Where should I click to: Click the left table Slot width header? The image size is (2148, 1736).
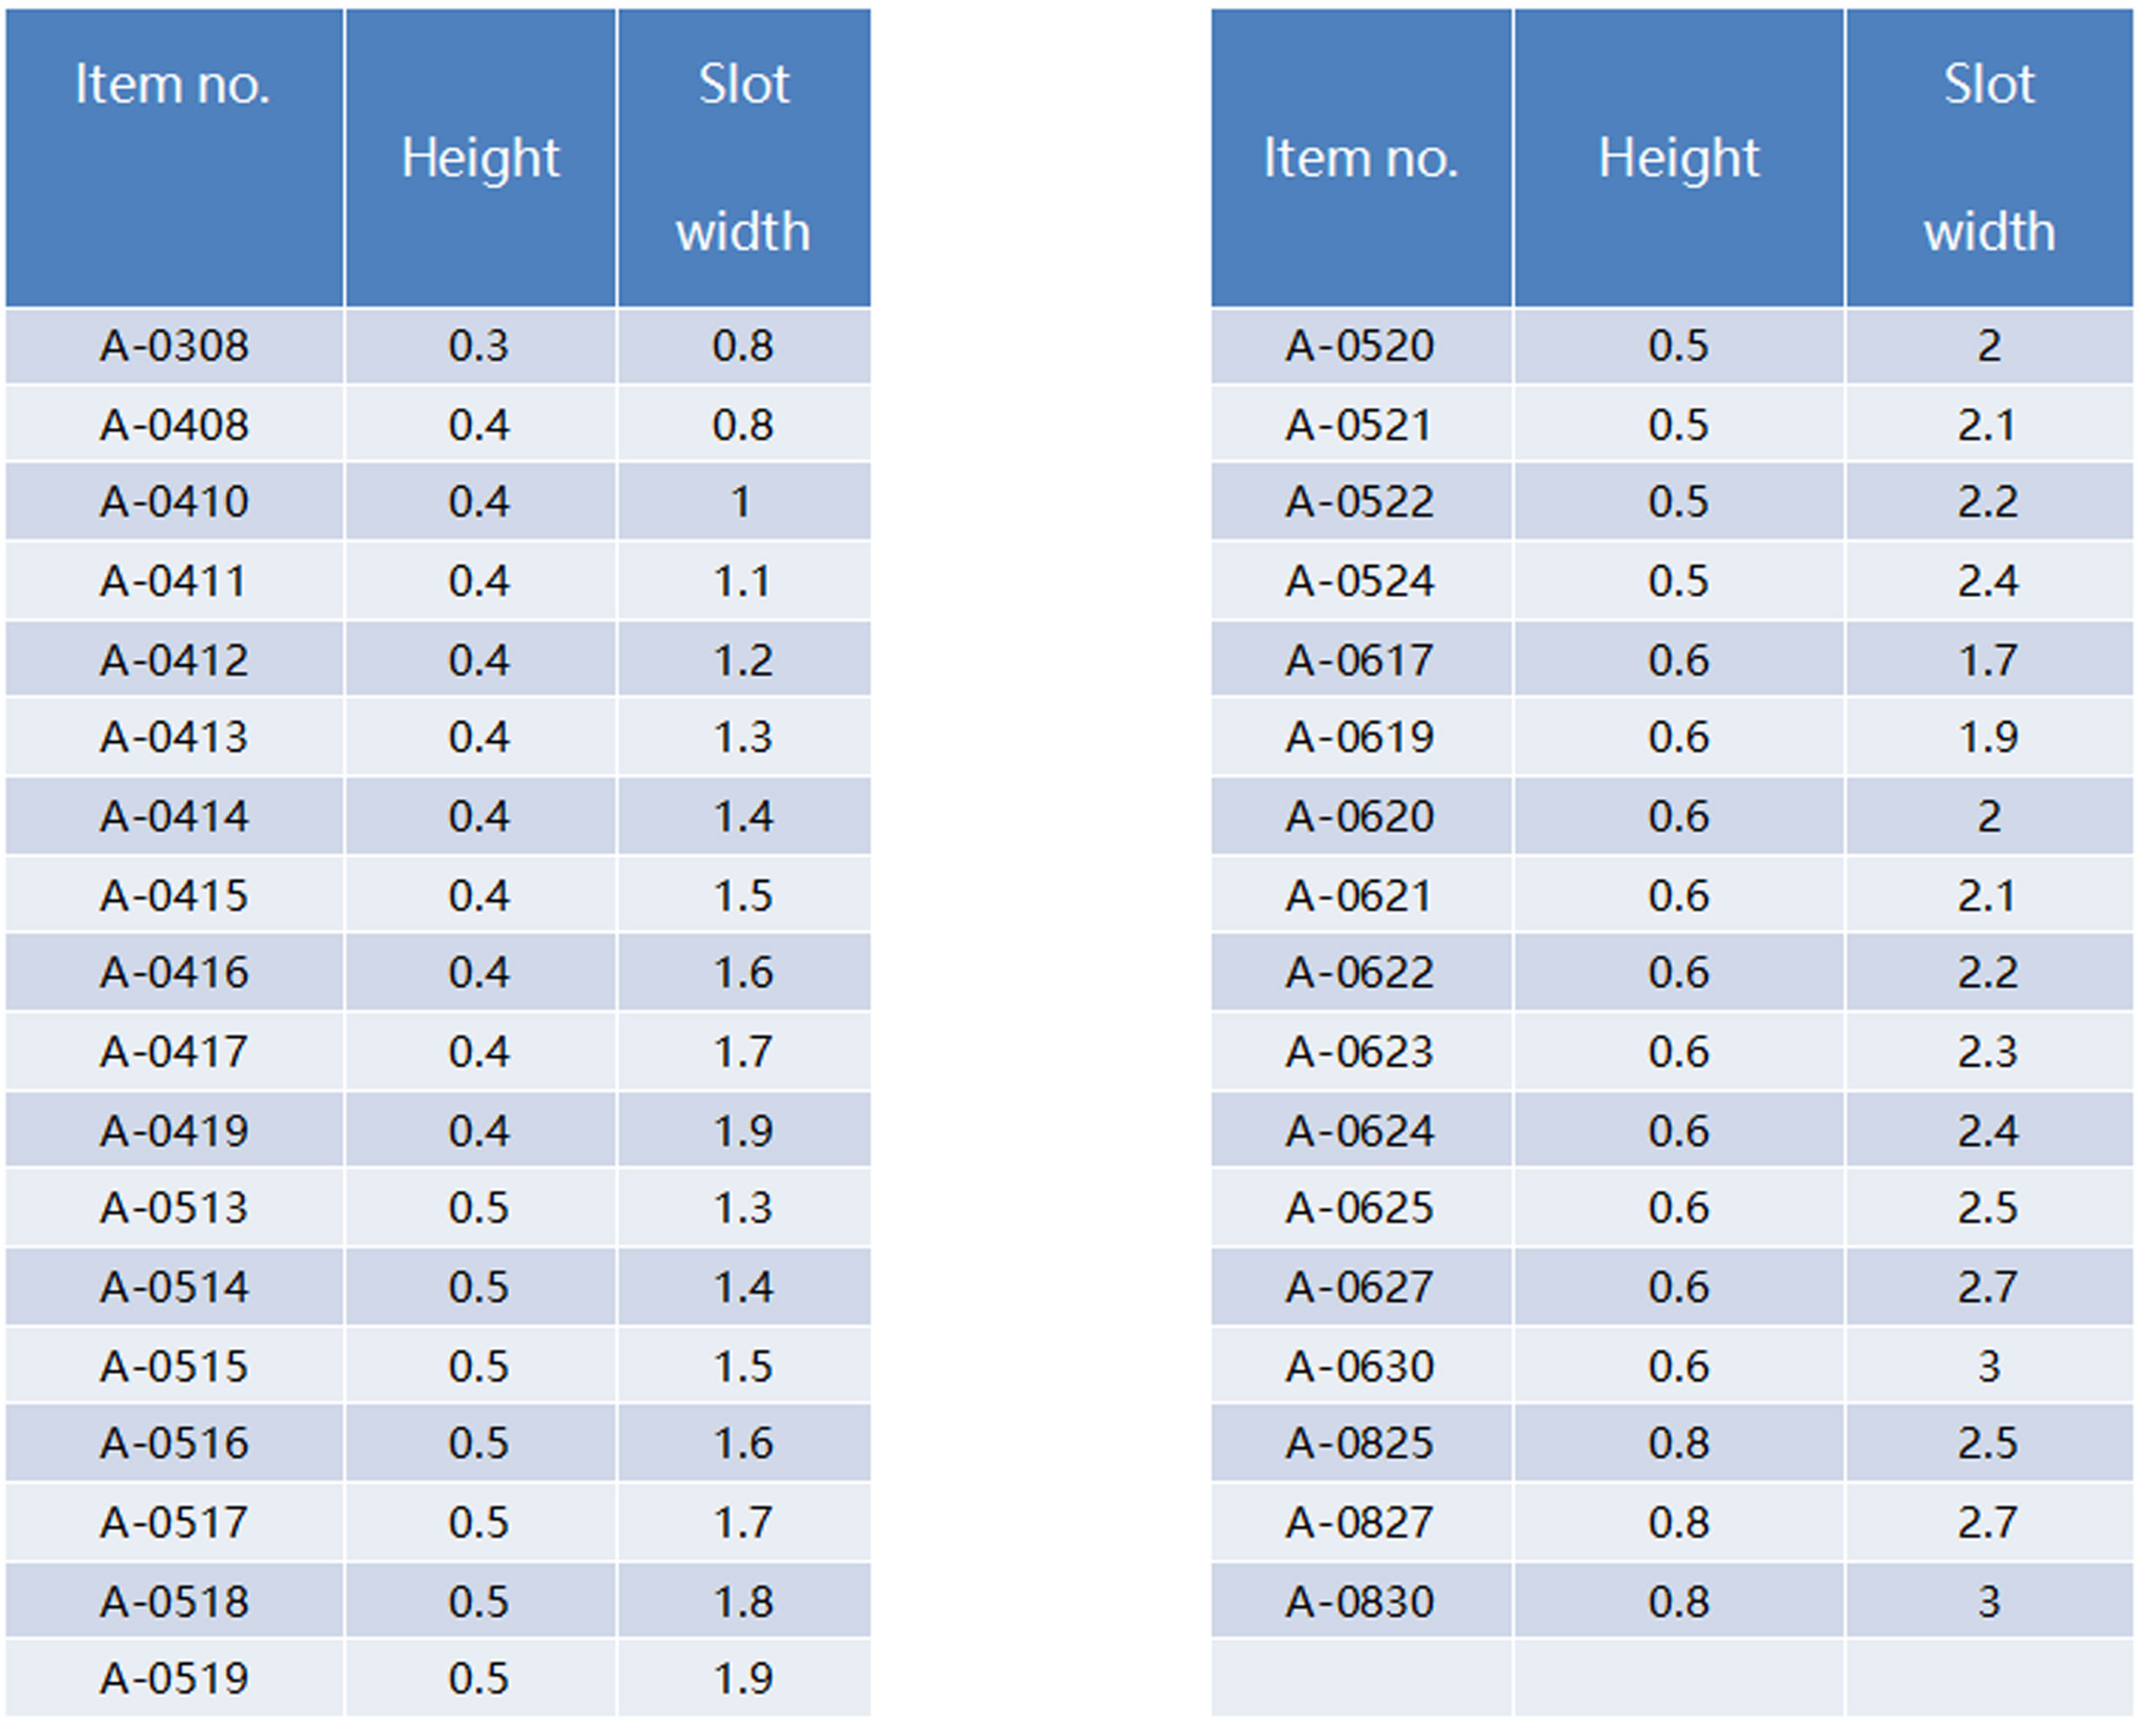744,158
